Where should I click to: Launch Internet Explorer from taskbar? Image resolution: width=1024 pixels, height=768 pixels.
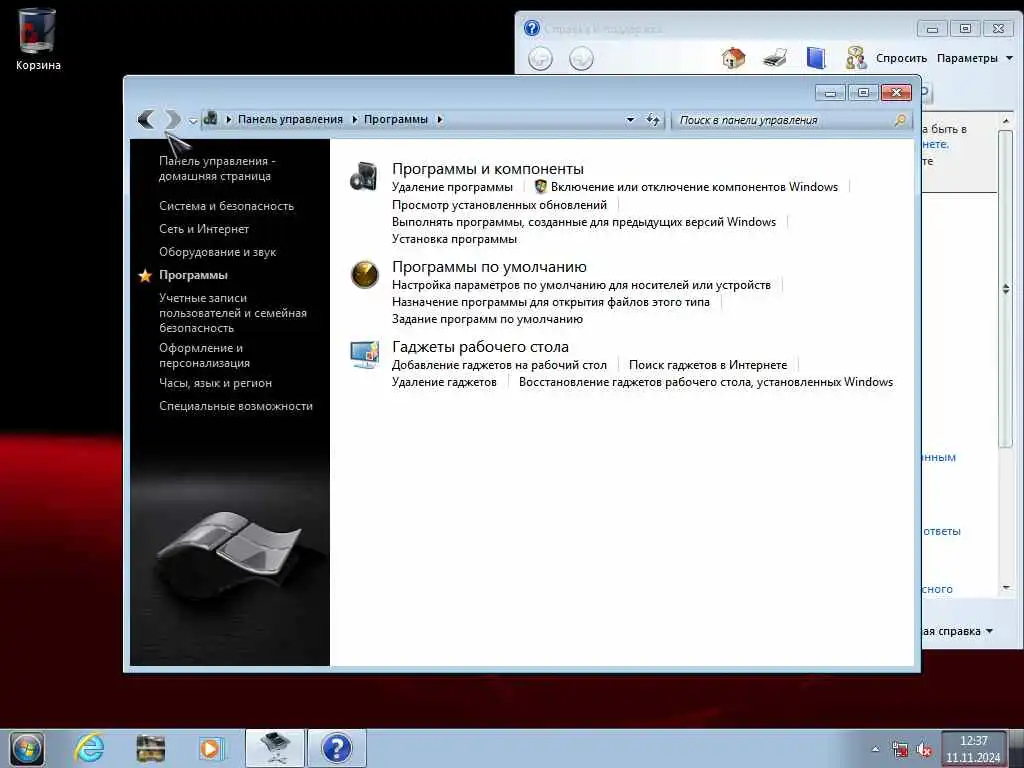(89, 748)
